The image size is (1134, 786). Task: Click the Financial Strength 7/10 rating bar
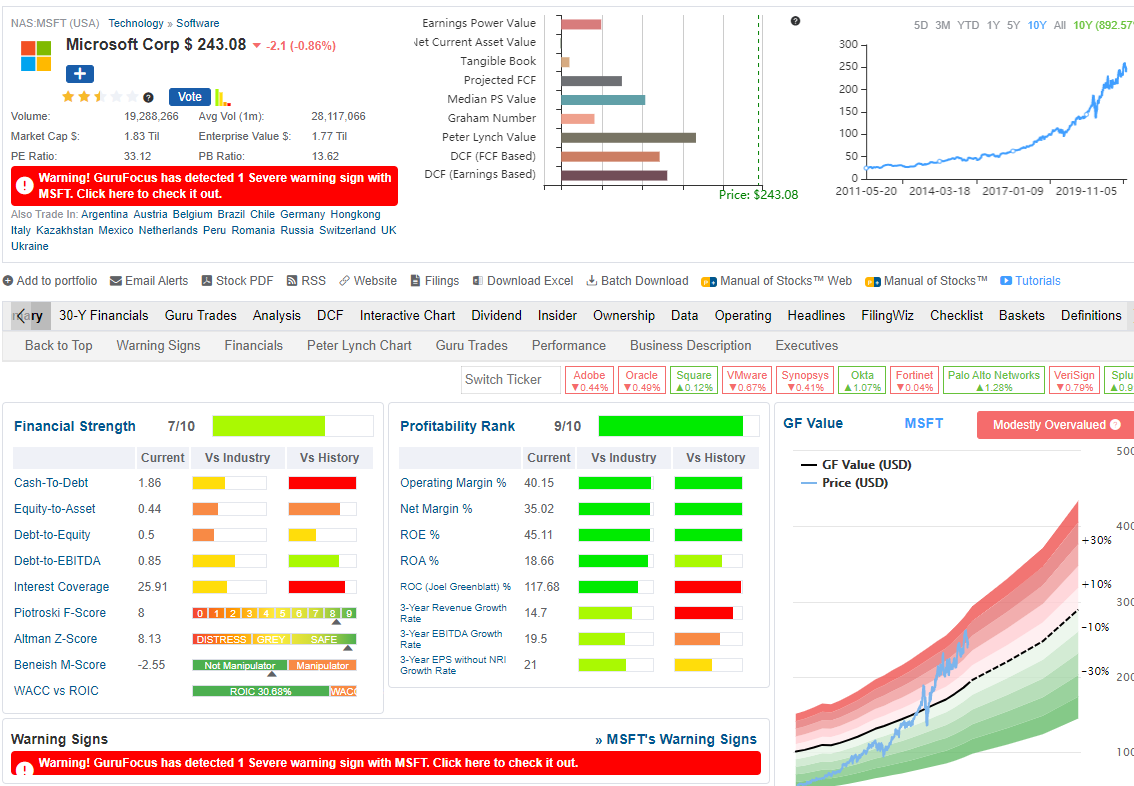(293, 426)
